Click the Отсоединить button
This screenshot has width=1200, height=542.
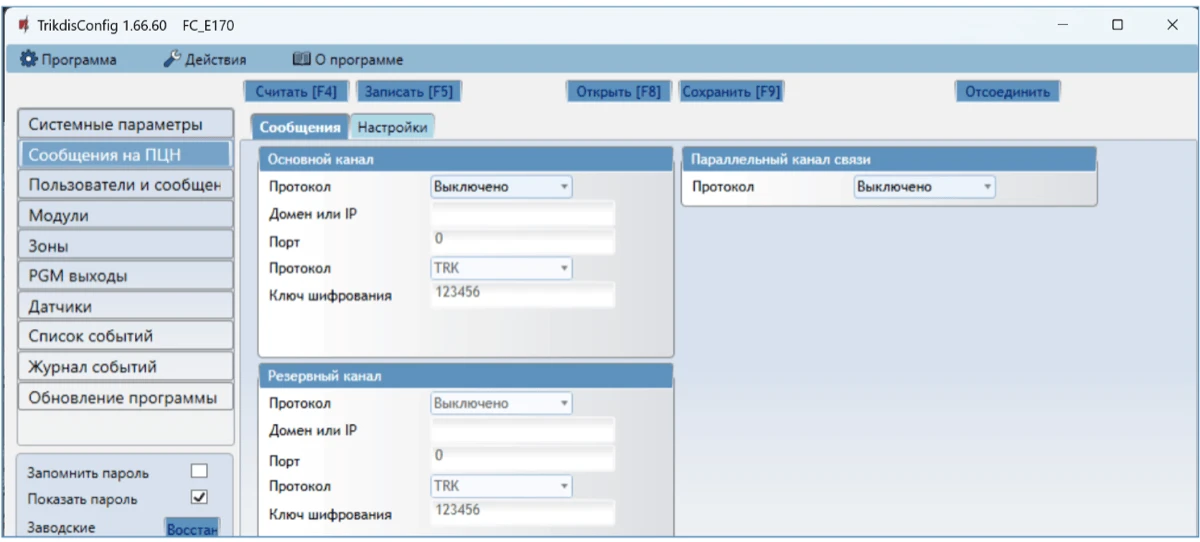coord(1006,92)
